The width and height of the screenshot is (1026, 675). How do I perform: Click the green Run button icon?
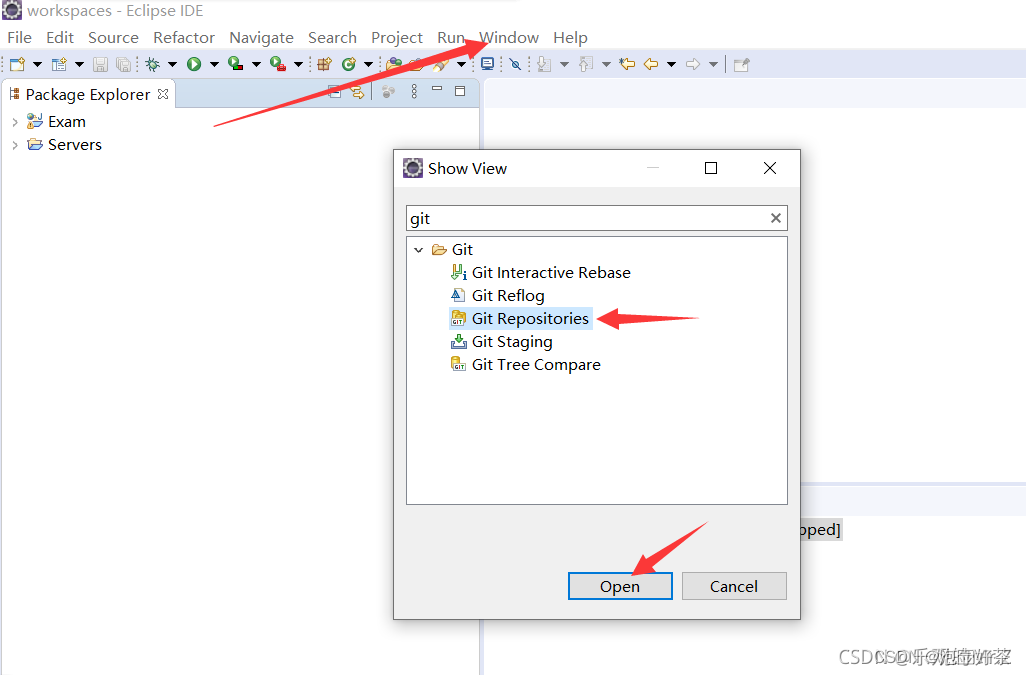194,64
